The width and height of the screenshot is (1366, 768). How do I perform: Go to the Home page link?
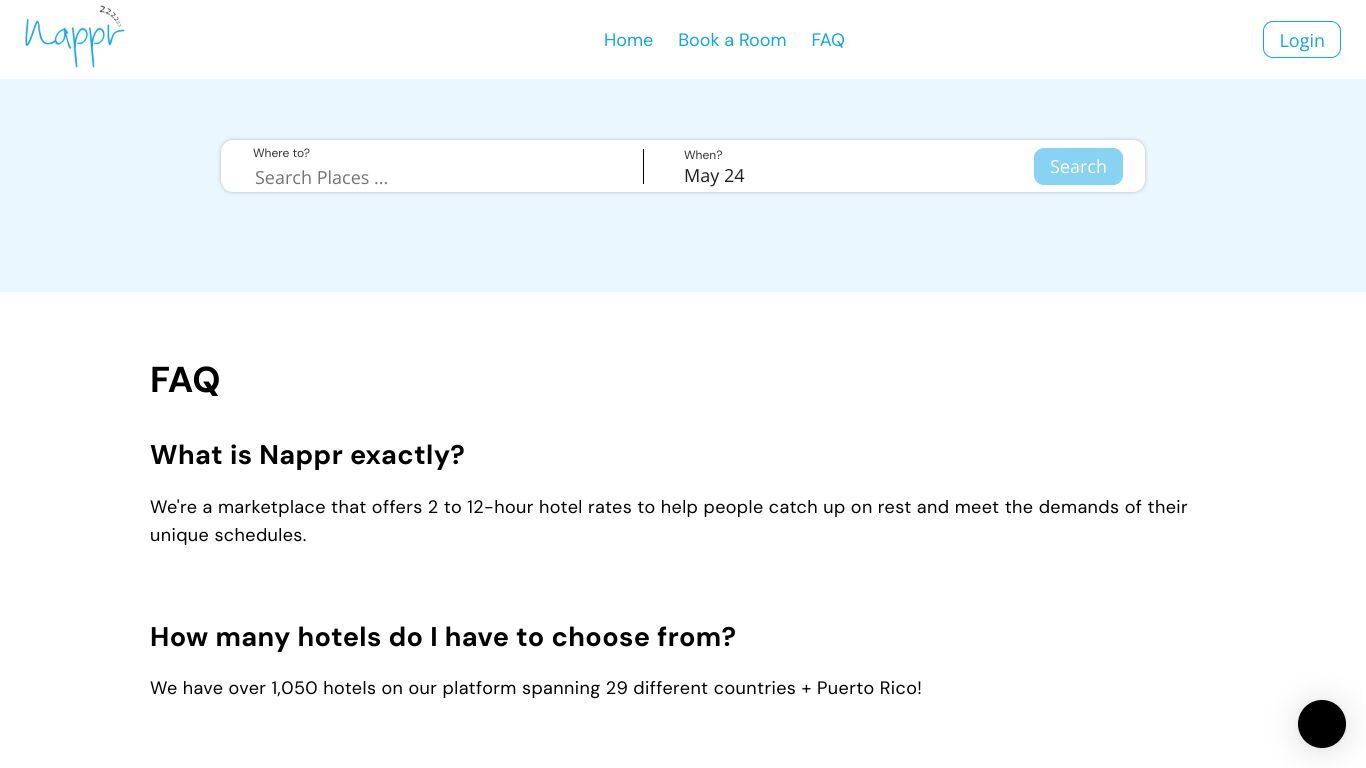[628, 40]
